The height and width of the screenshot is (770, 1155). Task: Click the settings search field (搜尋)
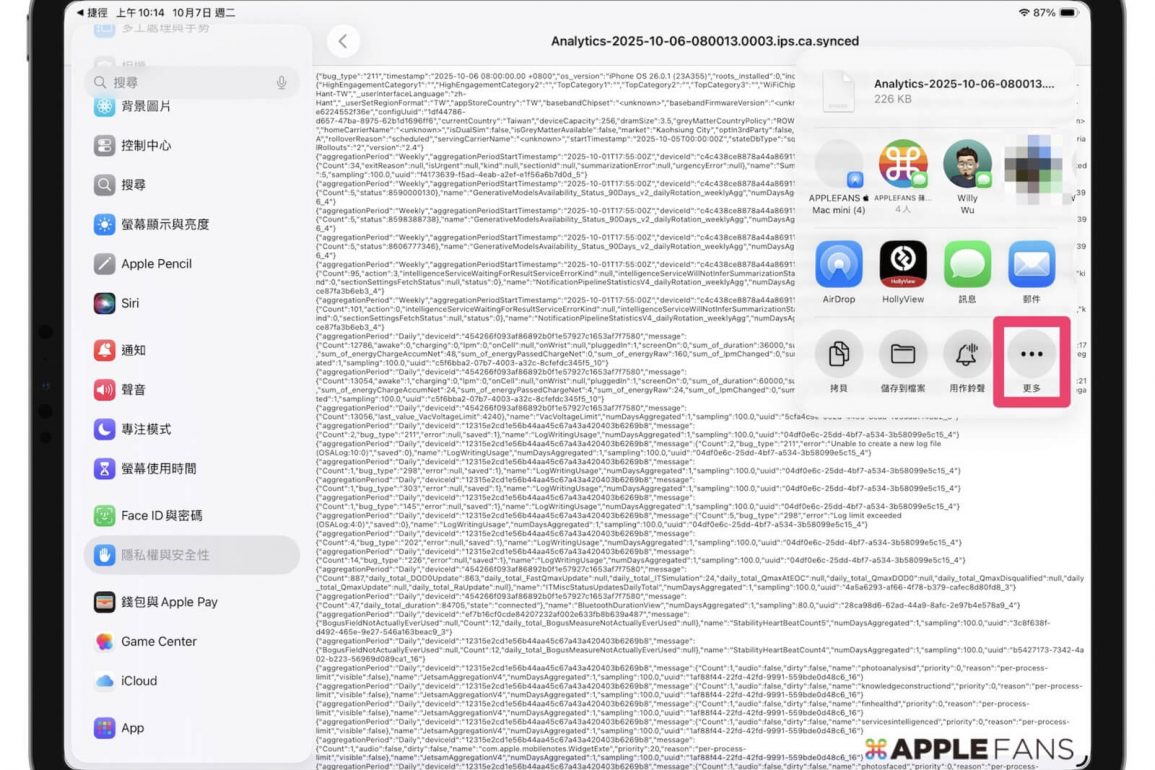pos(180,83)
